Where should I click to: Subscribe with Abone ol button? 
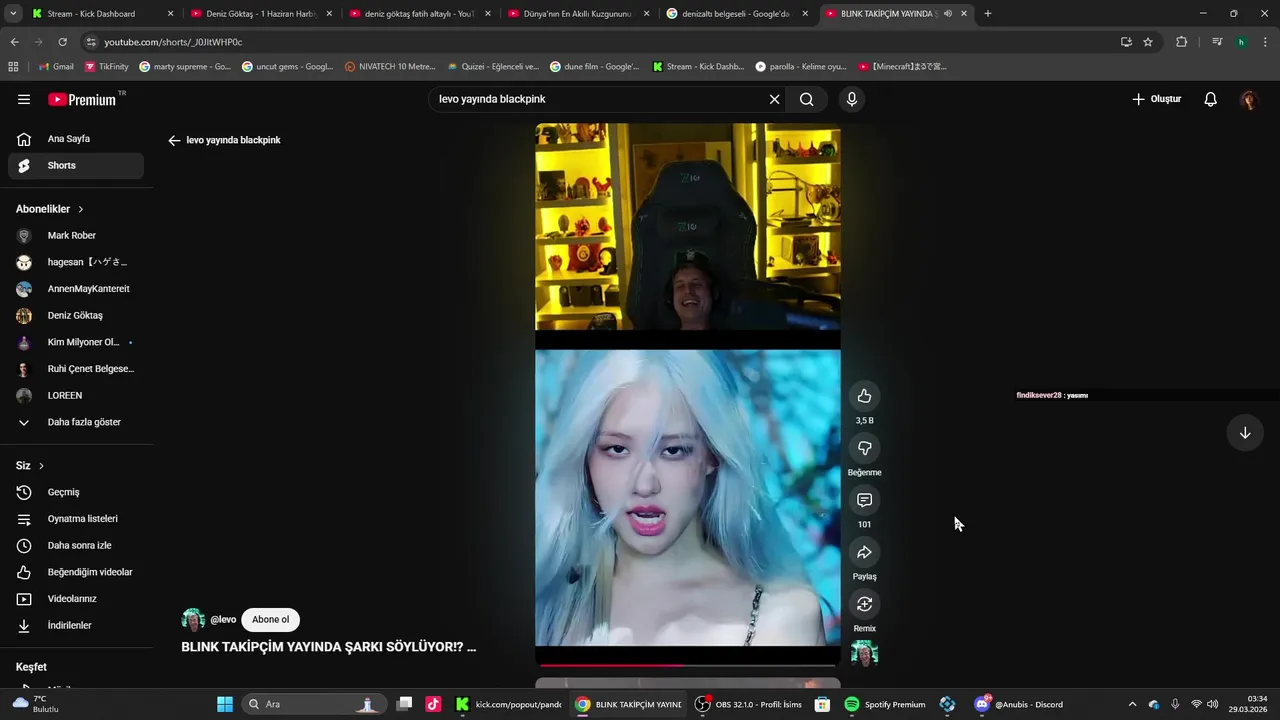coord(270,620)
